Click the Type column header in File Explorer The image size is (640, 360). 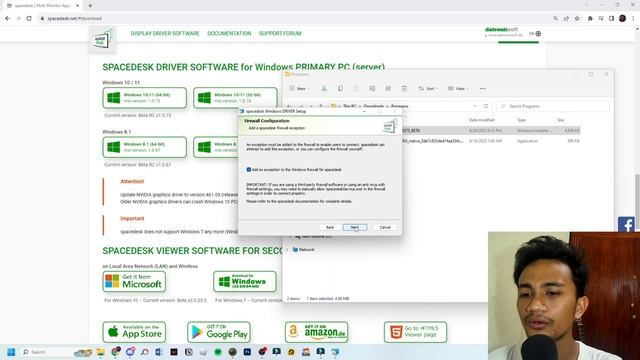[522, 120]
